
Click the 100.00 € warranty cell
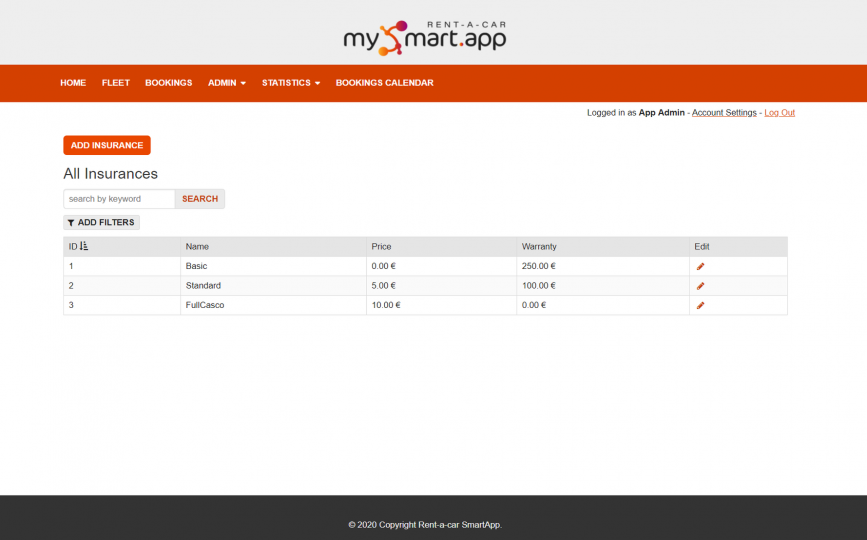coord(603,286)
